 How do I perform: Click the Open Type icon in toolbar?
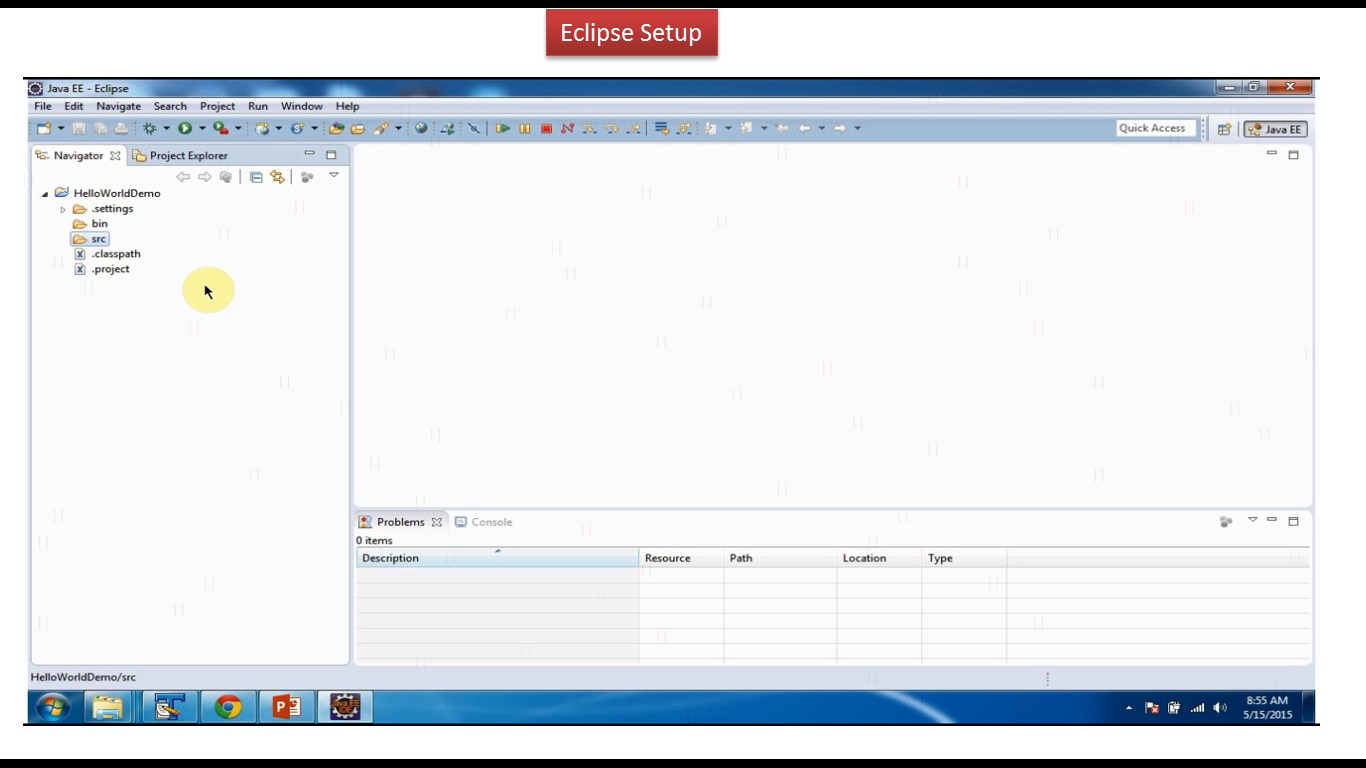337,128
